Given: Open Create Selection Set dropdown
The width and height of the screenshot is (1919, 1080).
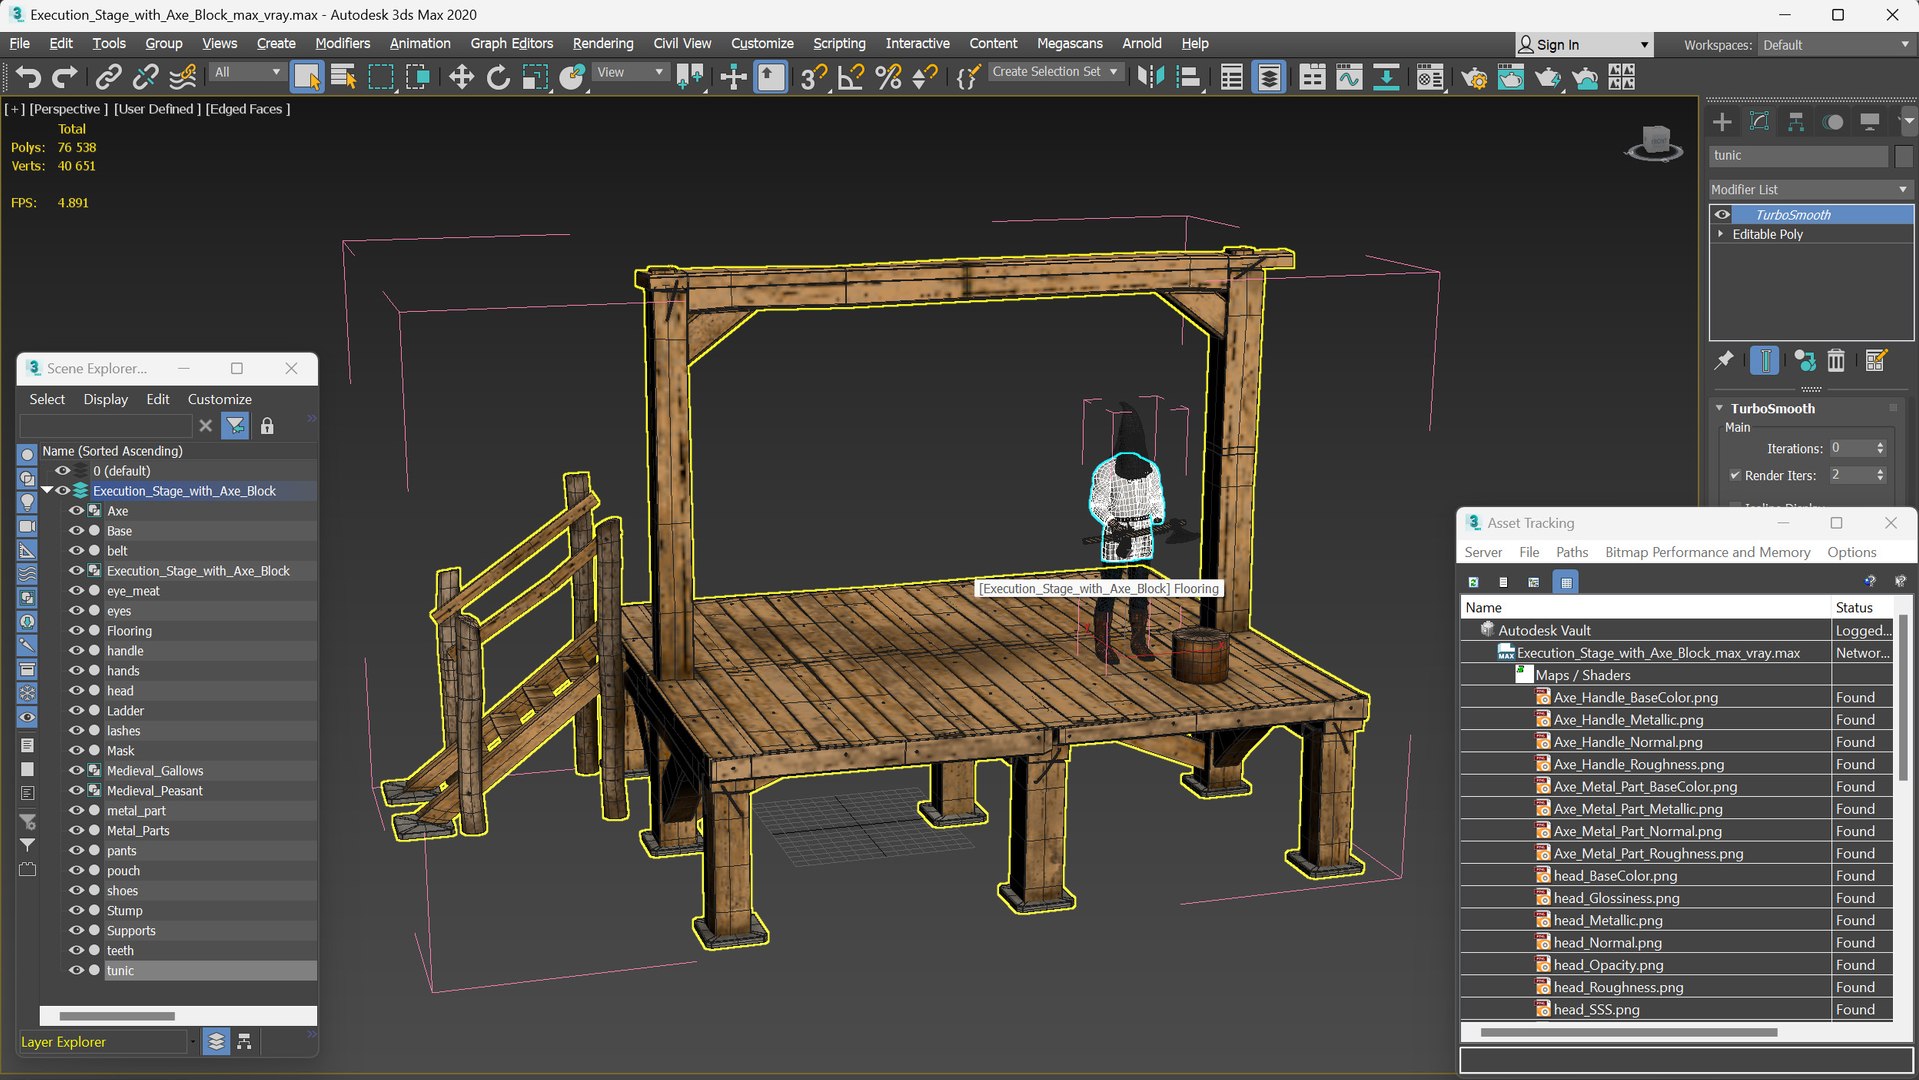Looking at the screenshot, I should click(1054, 72).
